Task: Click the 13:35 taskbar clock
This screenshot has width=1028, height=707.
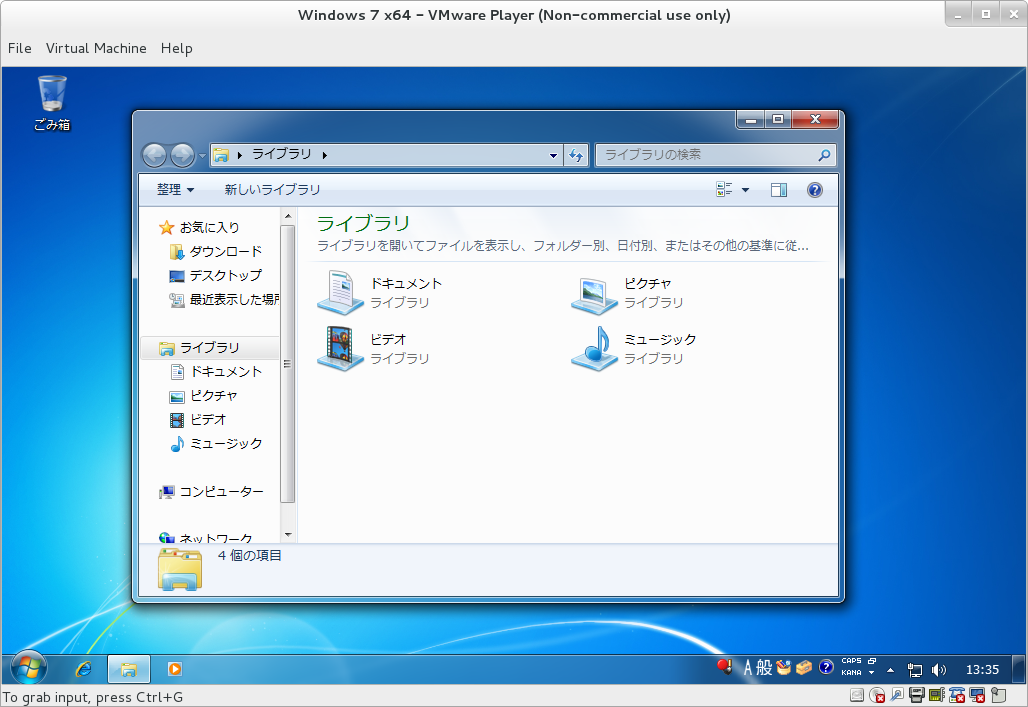Action: point(982,670)
